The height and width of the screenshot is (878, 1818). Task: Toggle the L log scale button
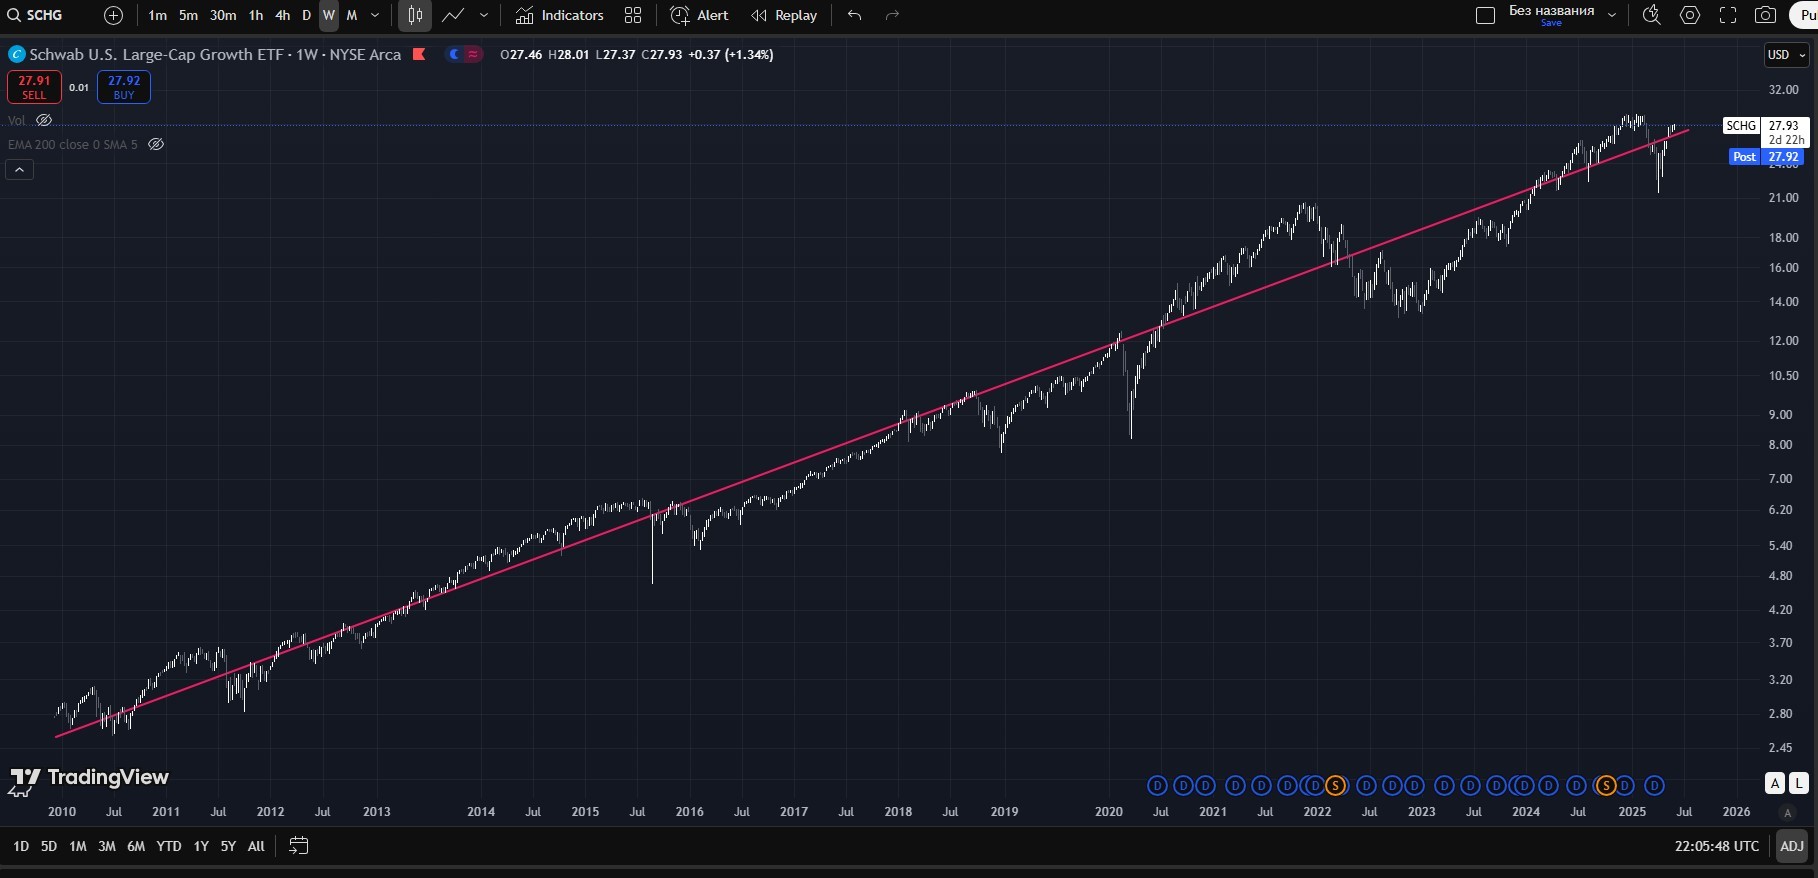[1799, 783]
